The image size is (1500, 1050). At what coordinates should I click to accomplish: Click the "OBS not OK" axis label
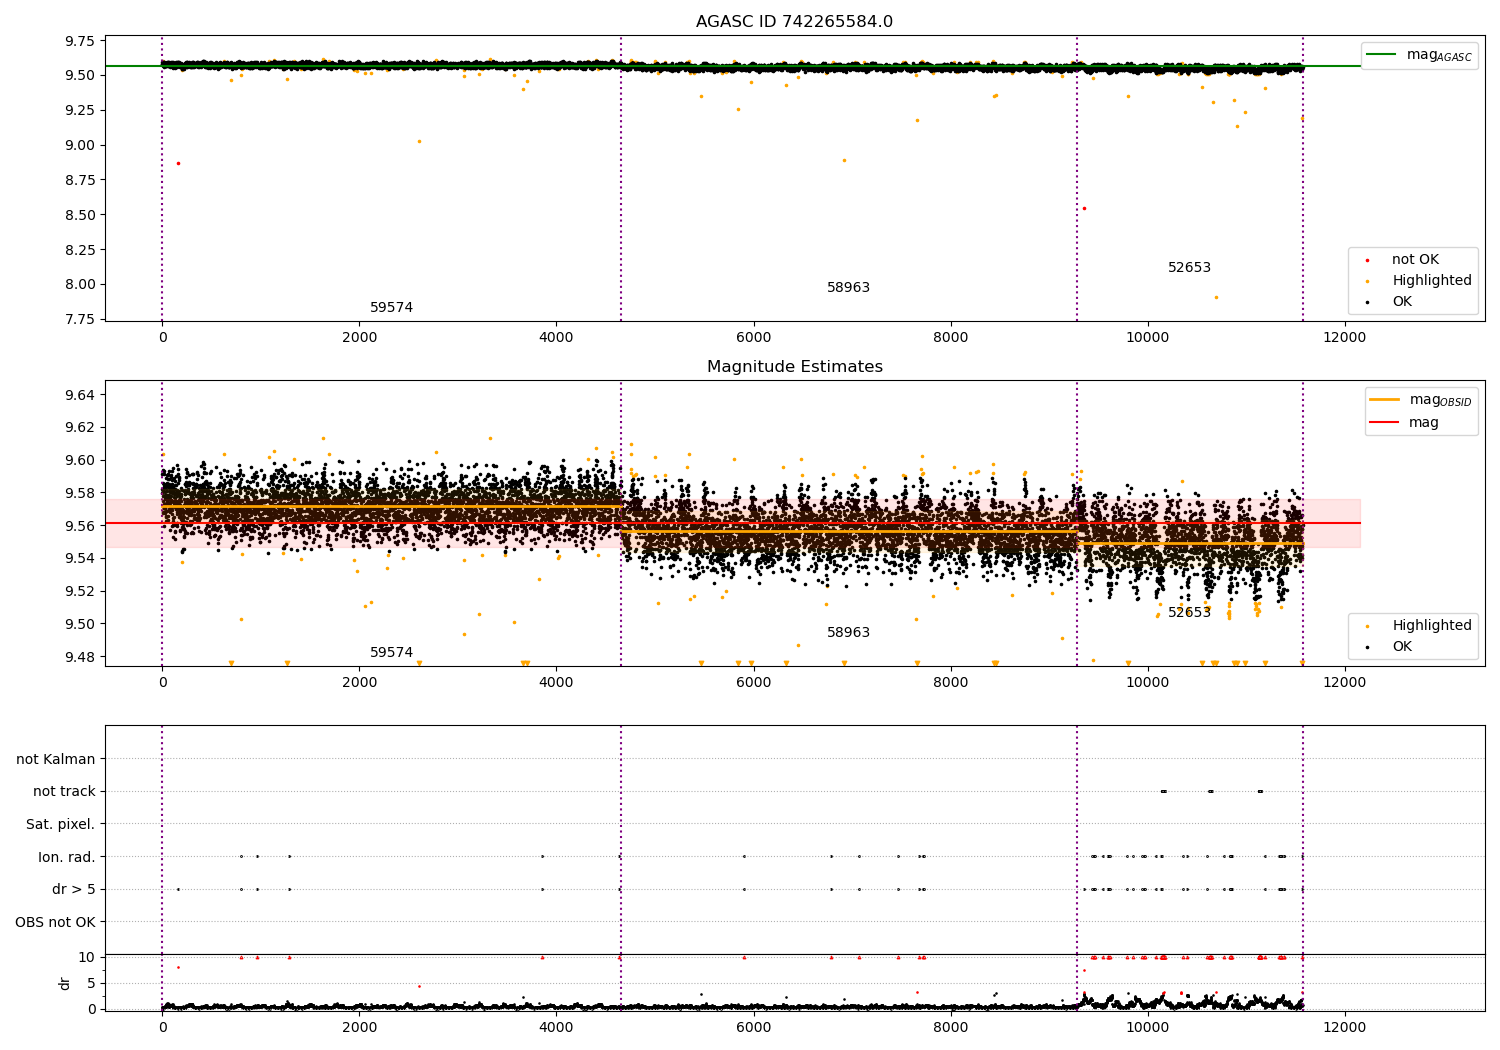[56, 922]
